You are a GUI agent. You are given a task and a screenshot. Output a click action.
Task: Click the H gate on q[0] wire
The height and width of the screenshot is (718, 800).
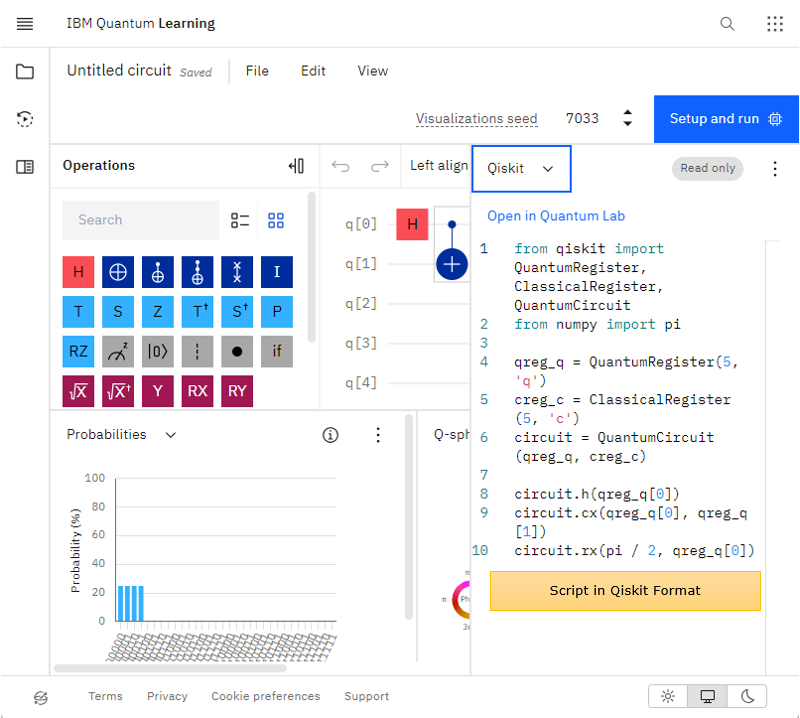click(412, 224)
